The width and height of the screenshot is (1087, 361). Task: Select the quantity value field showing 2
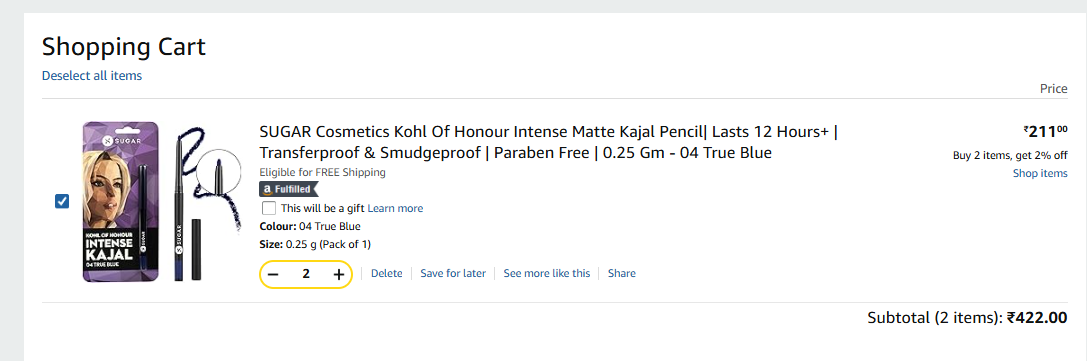click(x=306, y=274)
